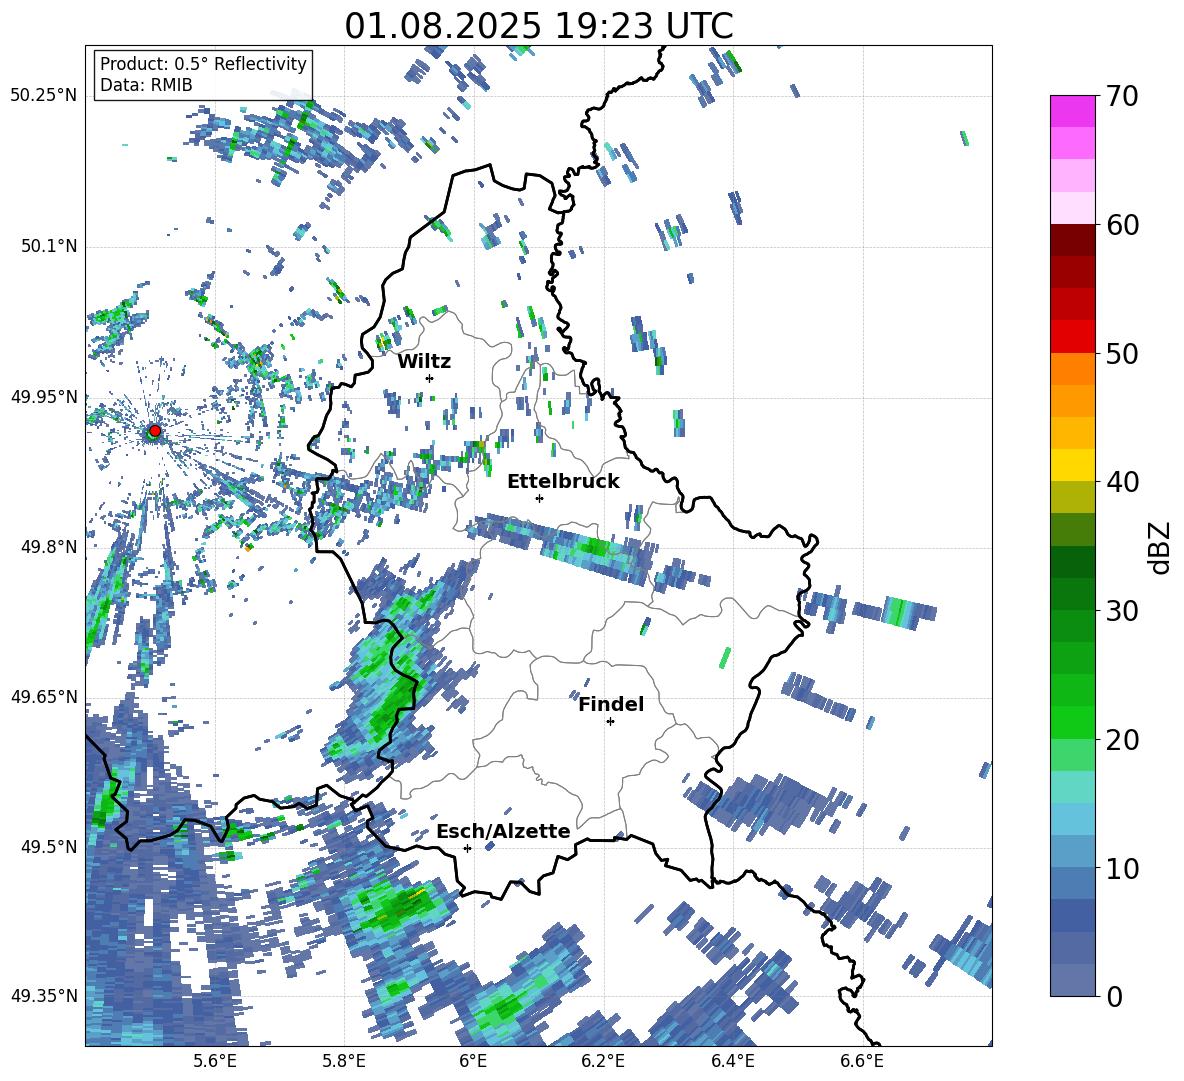Pick the orange colorbar swatch below 50
1184x1081 pixels.
point(1072,368)
